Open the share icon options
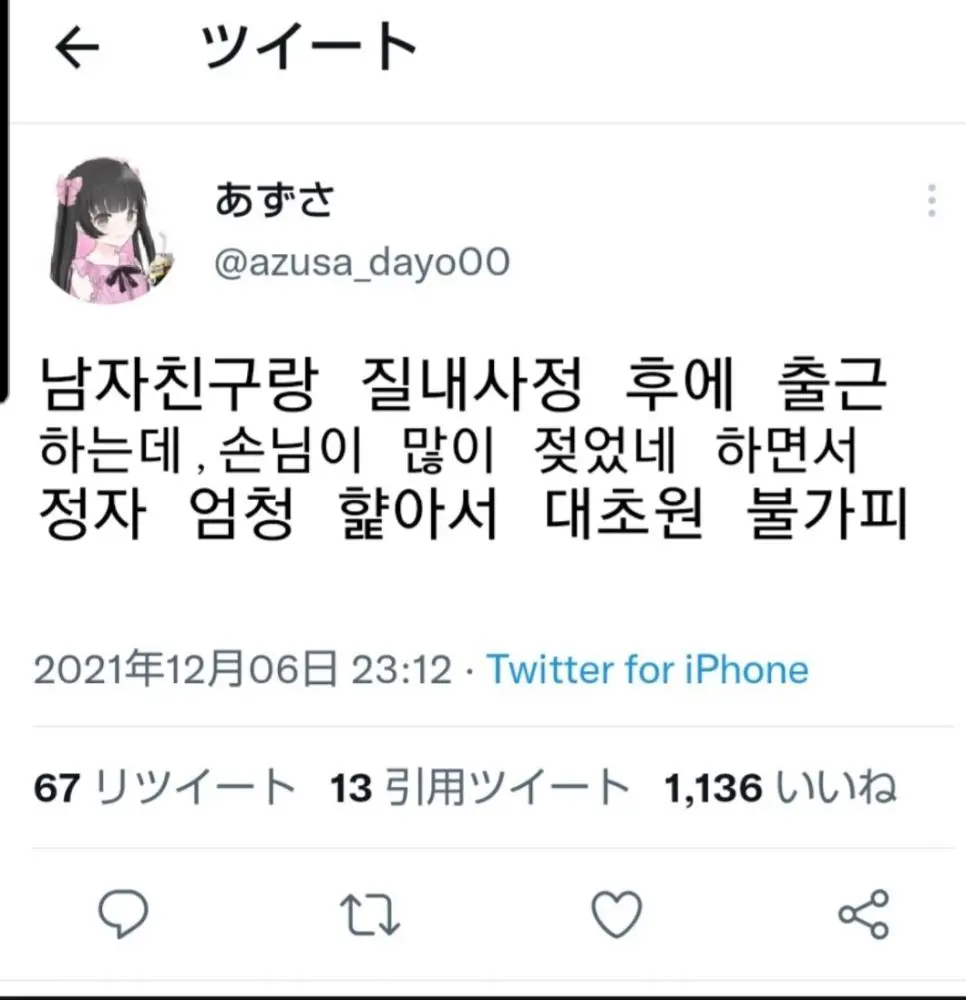Image resolution: width=966 pixels, height=1000 pixels. pos(863,914)
